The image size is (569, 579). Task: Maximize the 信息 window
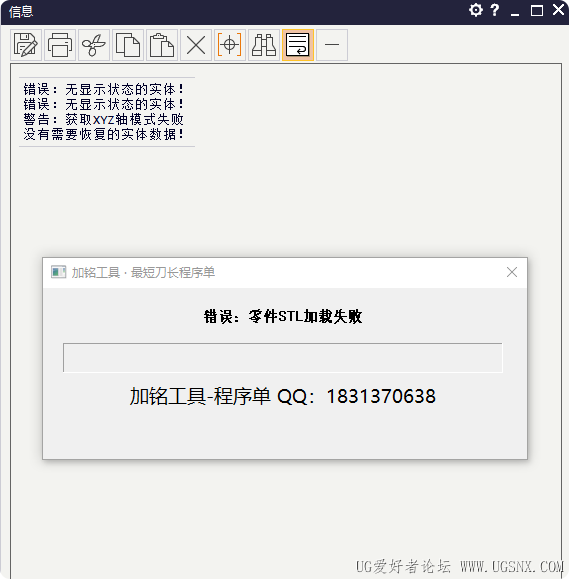pyautogui.click(x=537, y=10)
